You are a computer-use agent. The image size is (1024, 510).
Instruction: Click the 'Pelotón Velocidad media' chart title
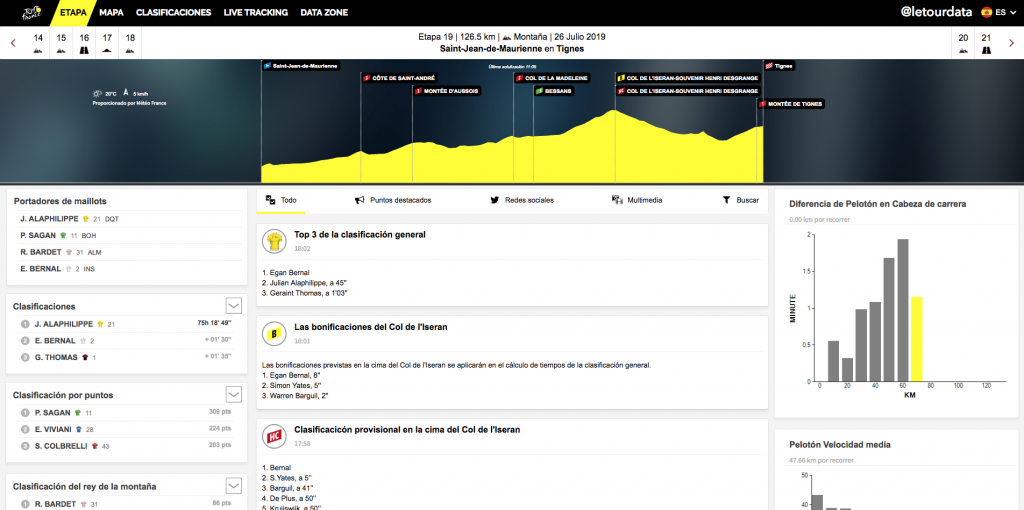click(x=840, y=445)
